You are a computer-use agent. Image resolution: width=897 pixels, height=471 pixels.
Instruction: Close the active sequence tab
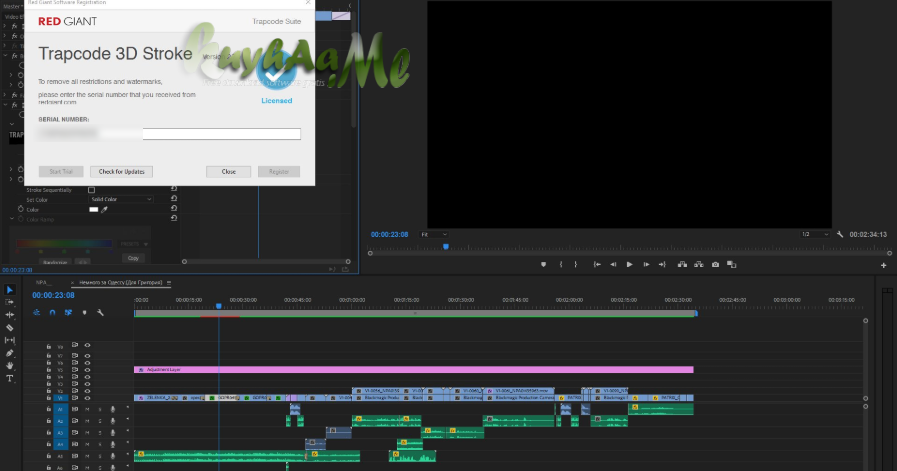click(73, 283)
